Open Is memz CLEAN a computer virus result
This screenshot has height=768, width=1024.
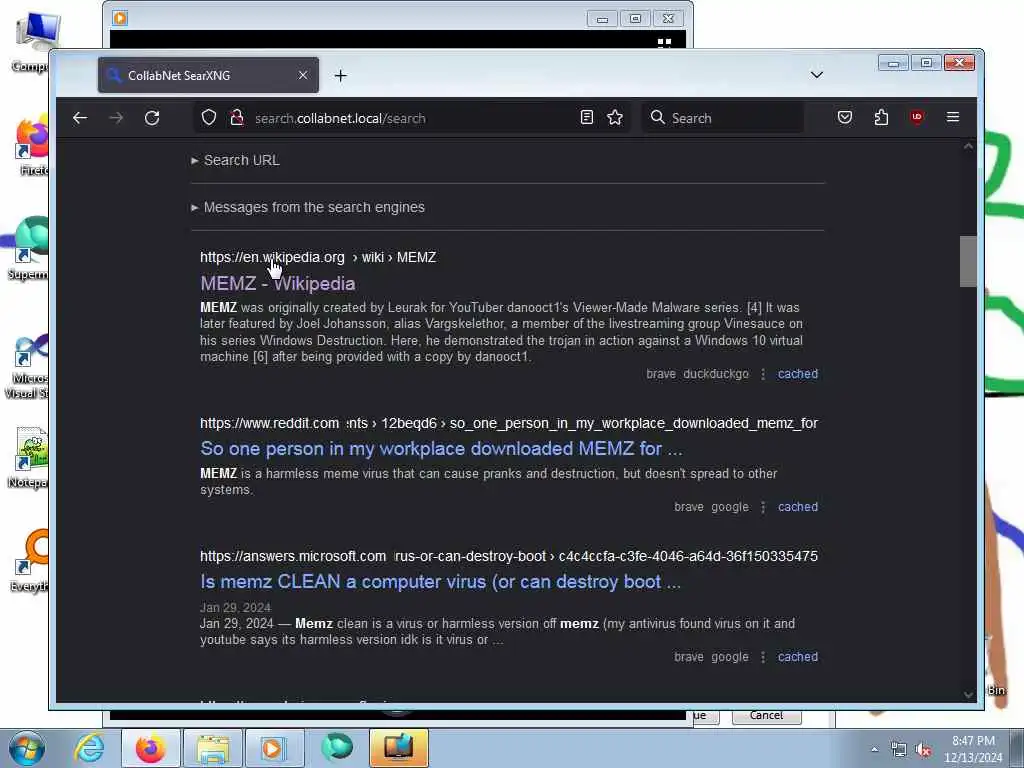[x=440, y=582]
